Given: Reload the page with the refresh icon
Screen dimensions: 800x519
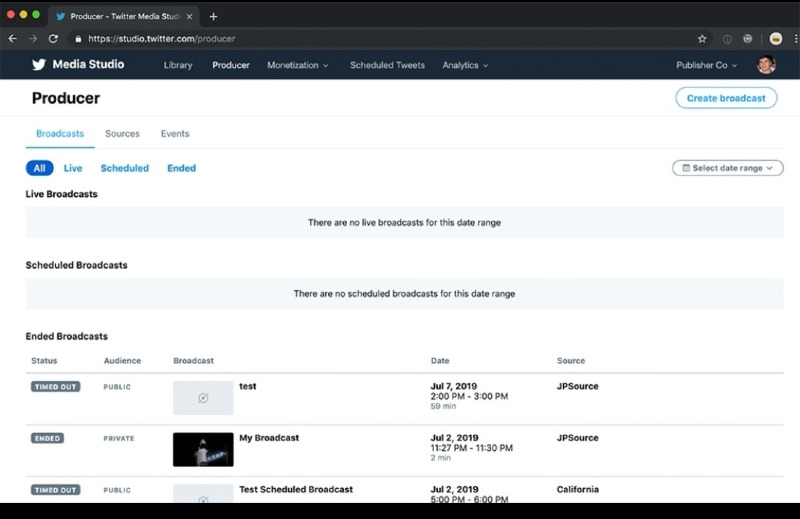Looking at the screenshot, I should tap(53, 39).
